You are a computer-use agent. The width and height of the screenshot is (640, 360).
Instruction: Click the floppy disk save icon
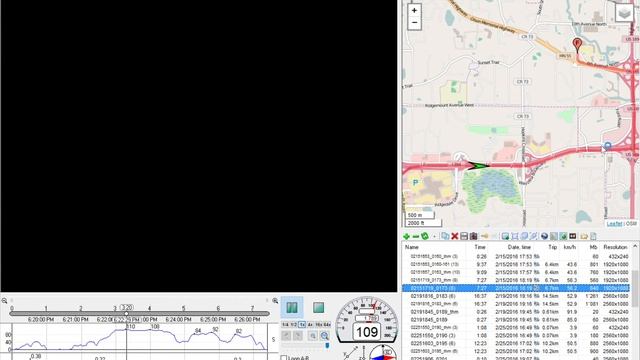[x=464, y=236]
